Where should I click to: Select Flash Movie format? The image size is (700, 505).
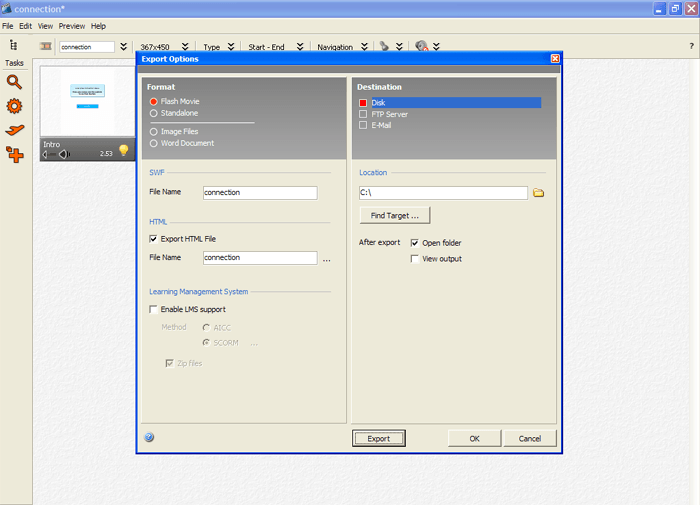pyautogui.click(x=154, y=102)
